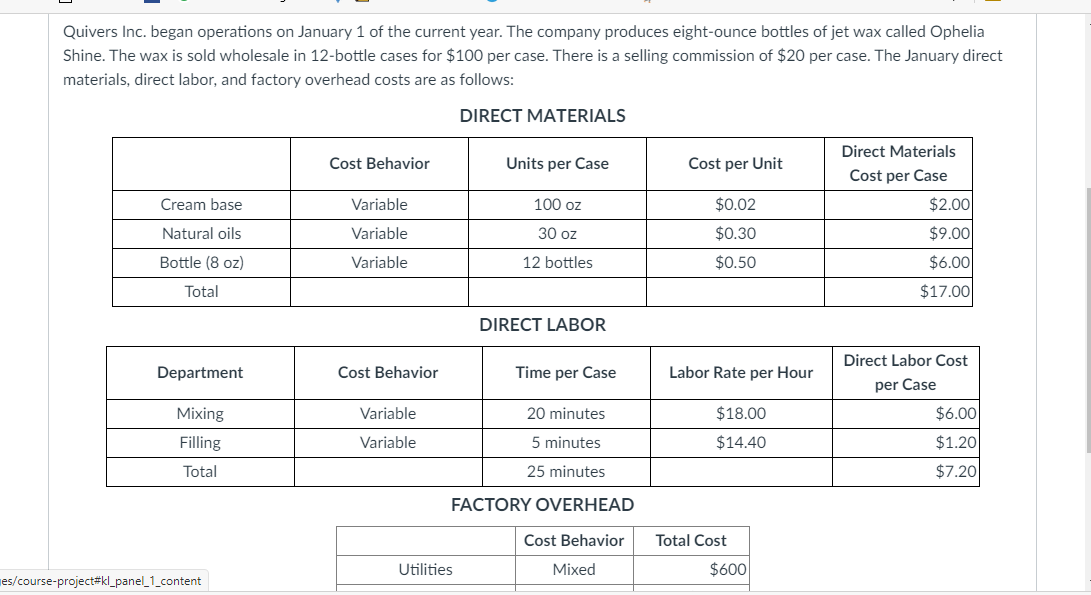The height and width of the screenshot is (595, 1091).
Task: Click the Mixed cost behavior cell for Utilities
Action: [x=573, y=569]
